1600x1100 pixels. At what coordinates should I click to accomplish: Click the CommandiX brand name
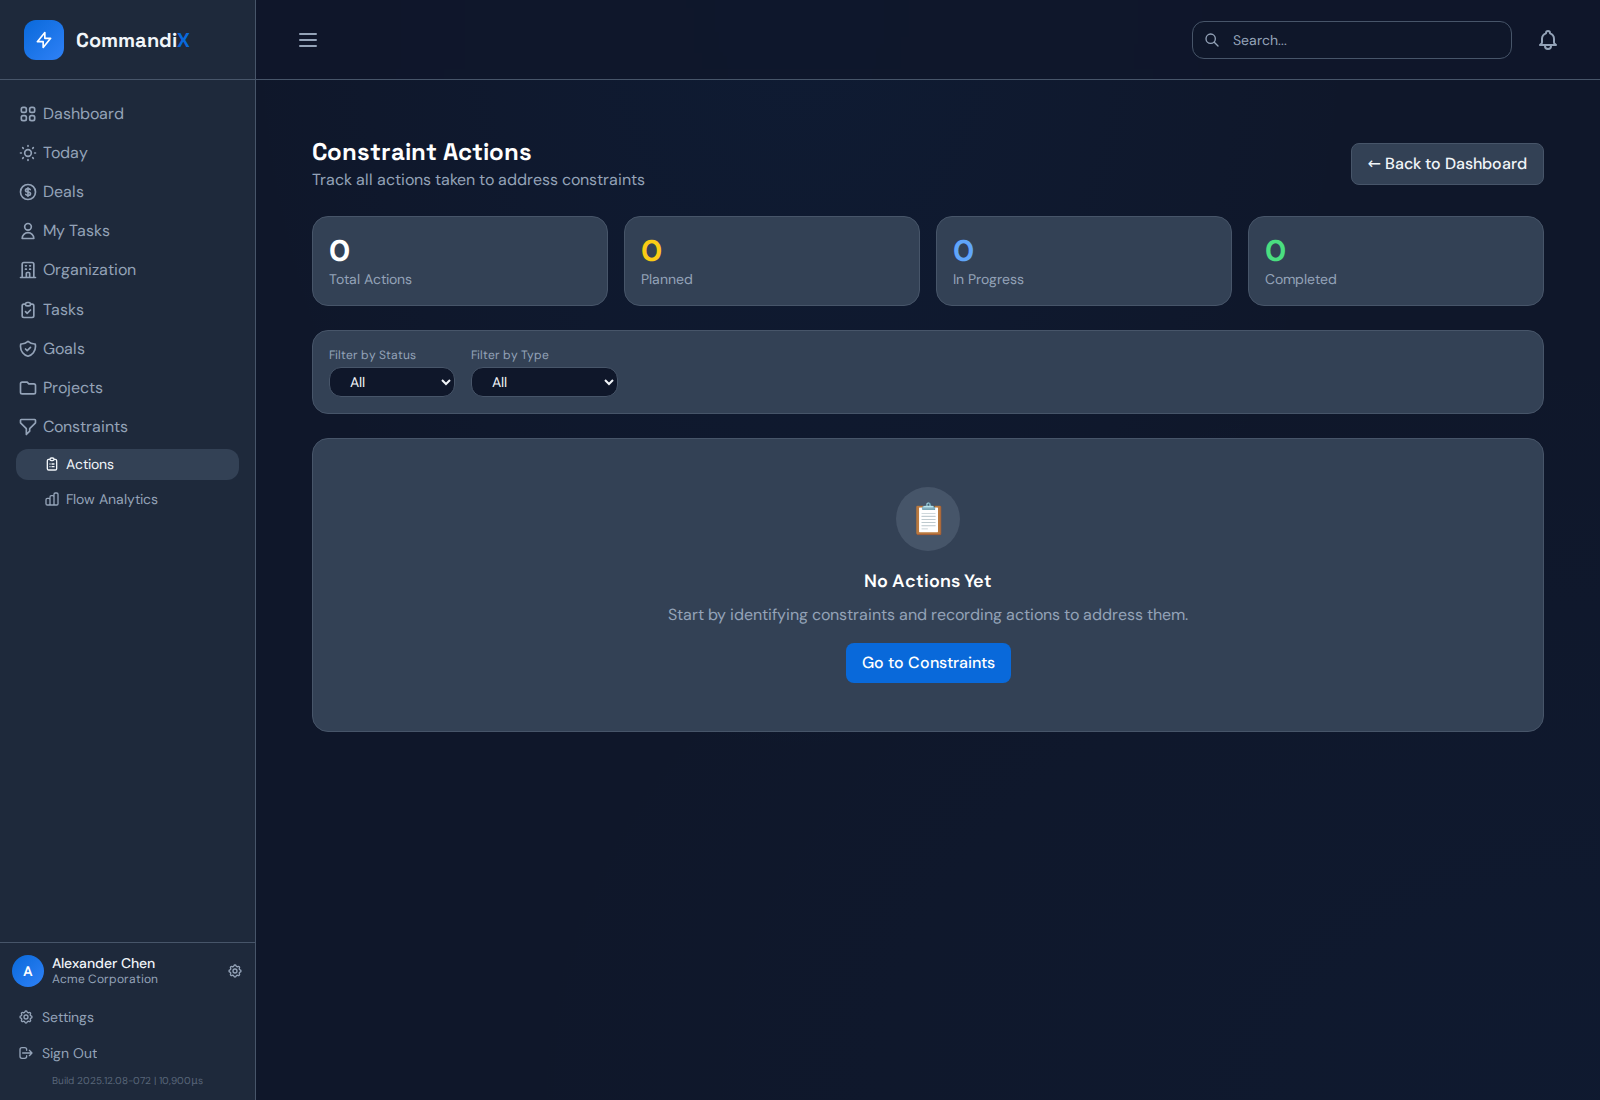coord(133,40)
